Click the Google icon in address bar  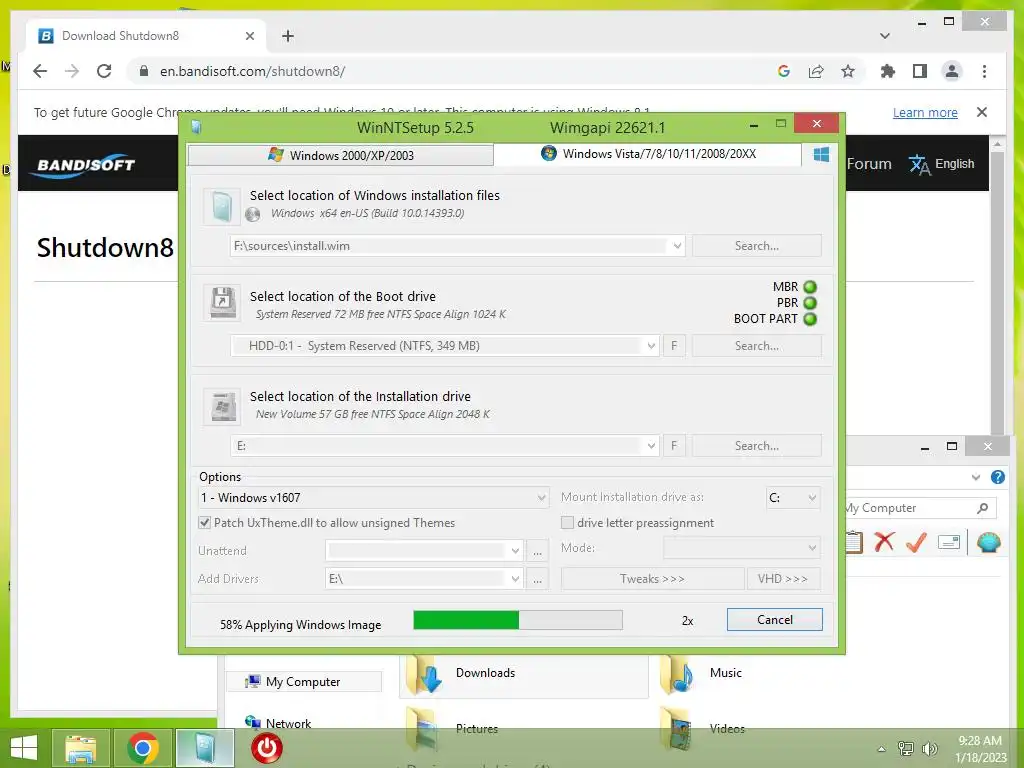784,71
